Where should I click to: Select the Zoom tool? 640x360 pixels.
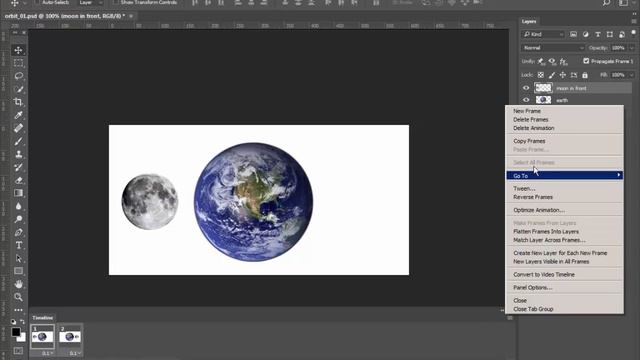click(x=18, y=297)
